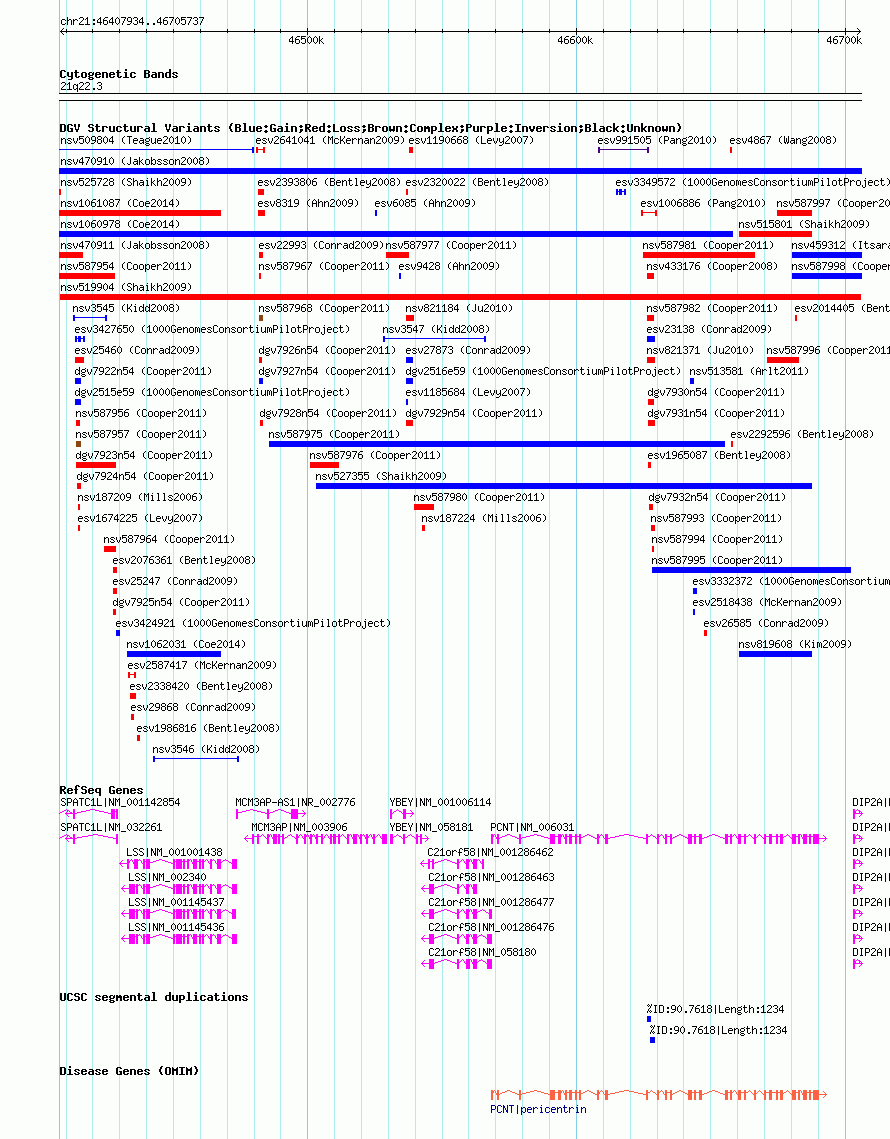Click UCSC segmental duplications track title
890x1139 pixels.
point(153,997)
